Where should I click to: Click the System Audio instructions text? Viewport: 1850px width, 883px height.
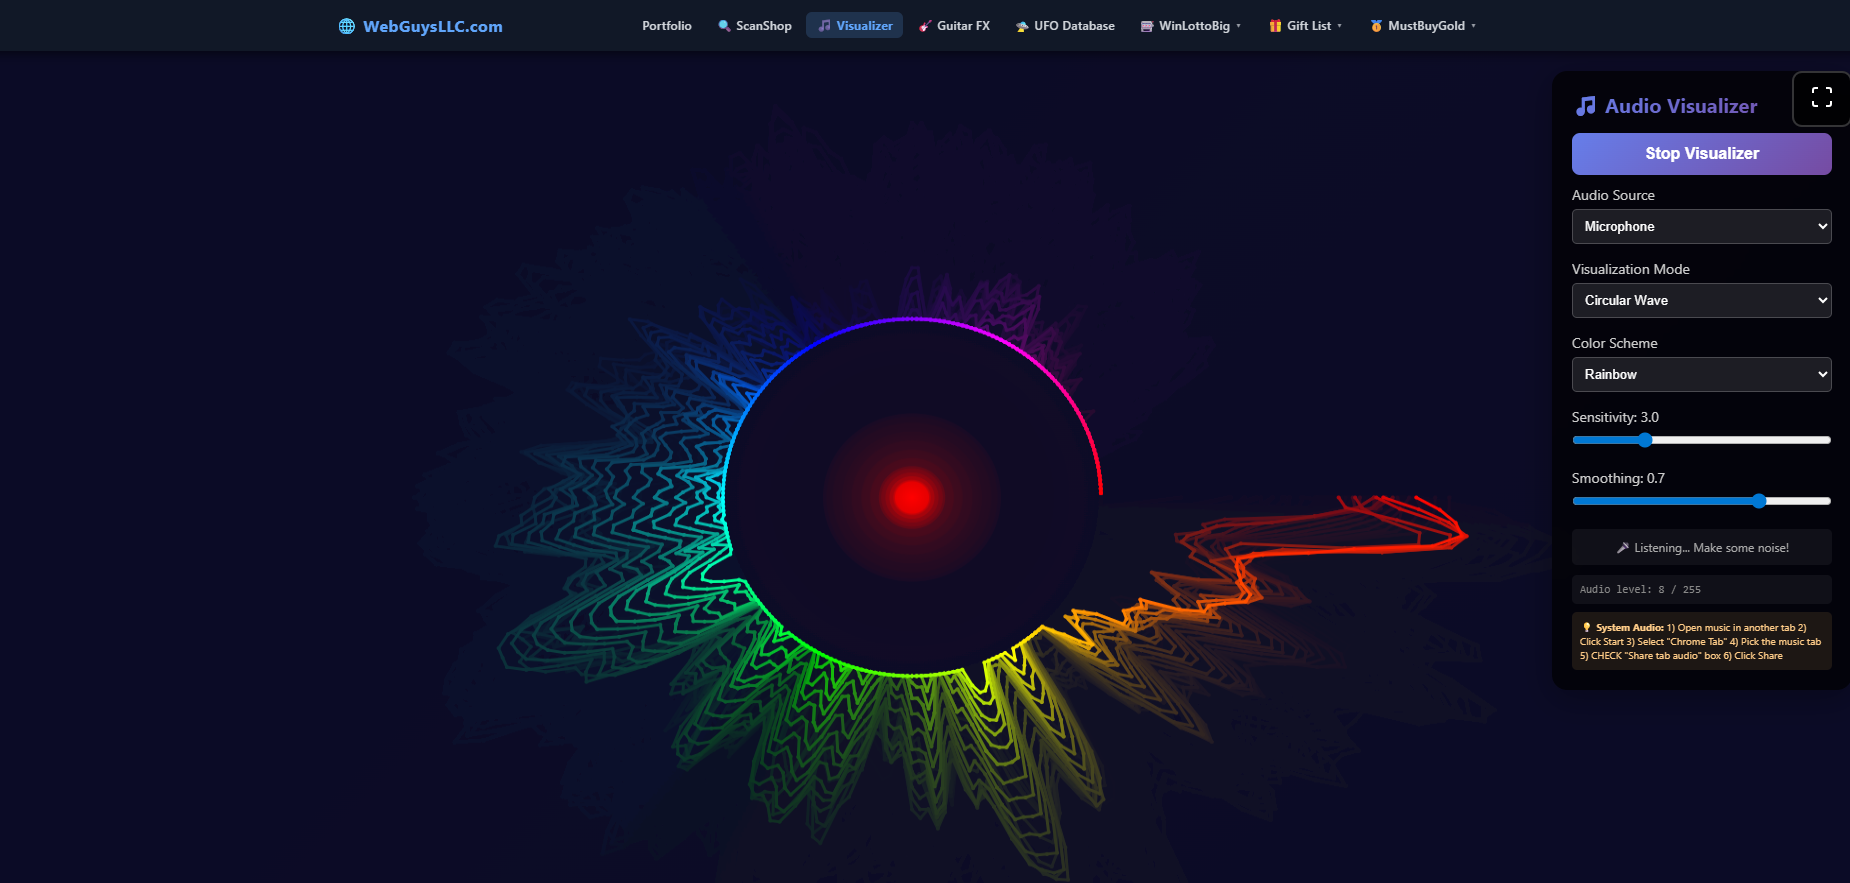pyautogui.click(x=1701, y=642)
